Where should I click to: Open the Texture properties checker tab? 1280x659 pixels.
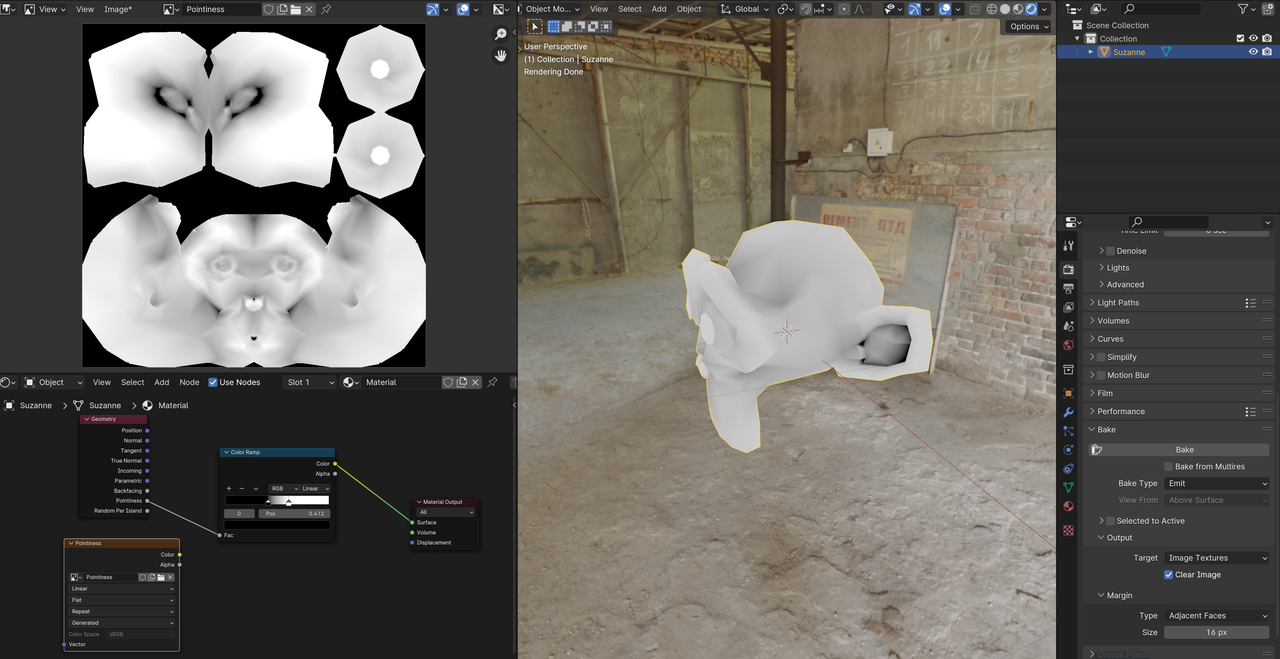[x=1068, y=530]
